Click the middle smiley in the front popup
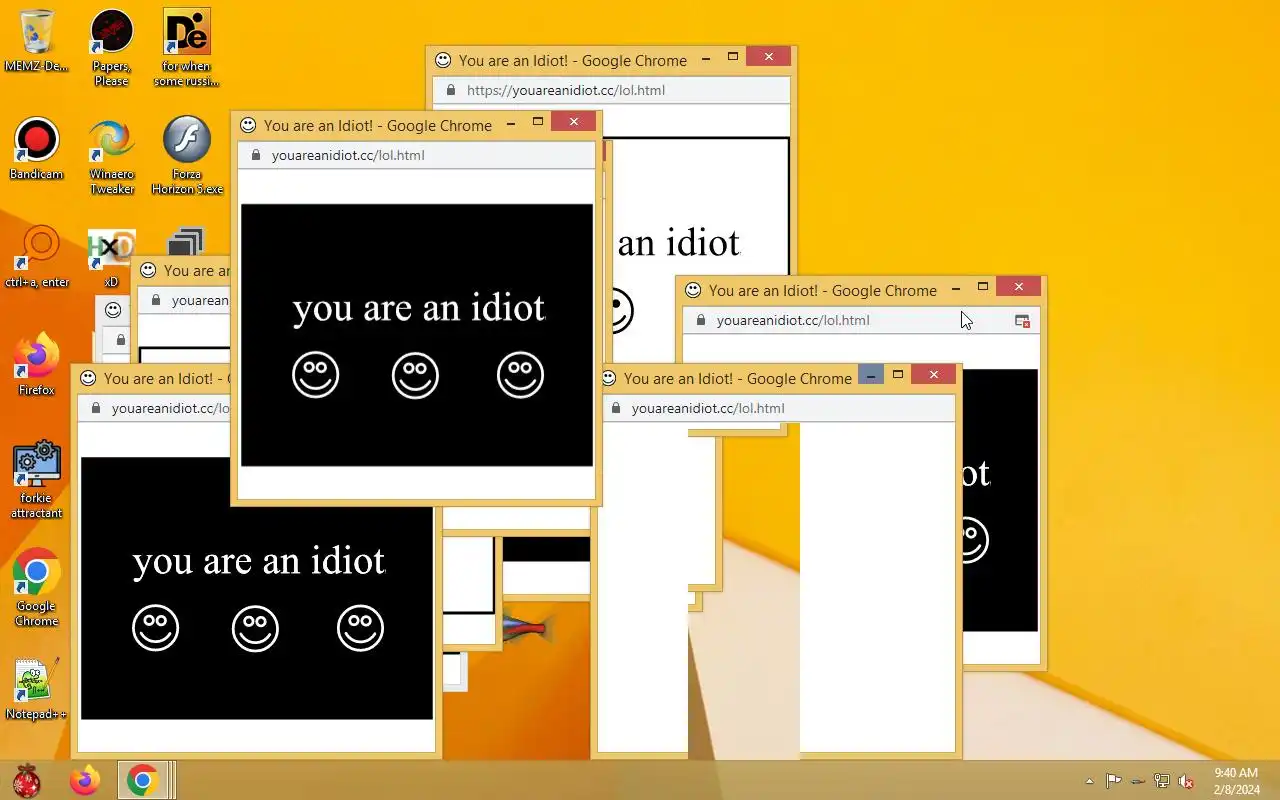 coord(415,375)
